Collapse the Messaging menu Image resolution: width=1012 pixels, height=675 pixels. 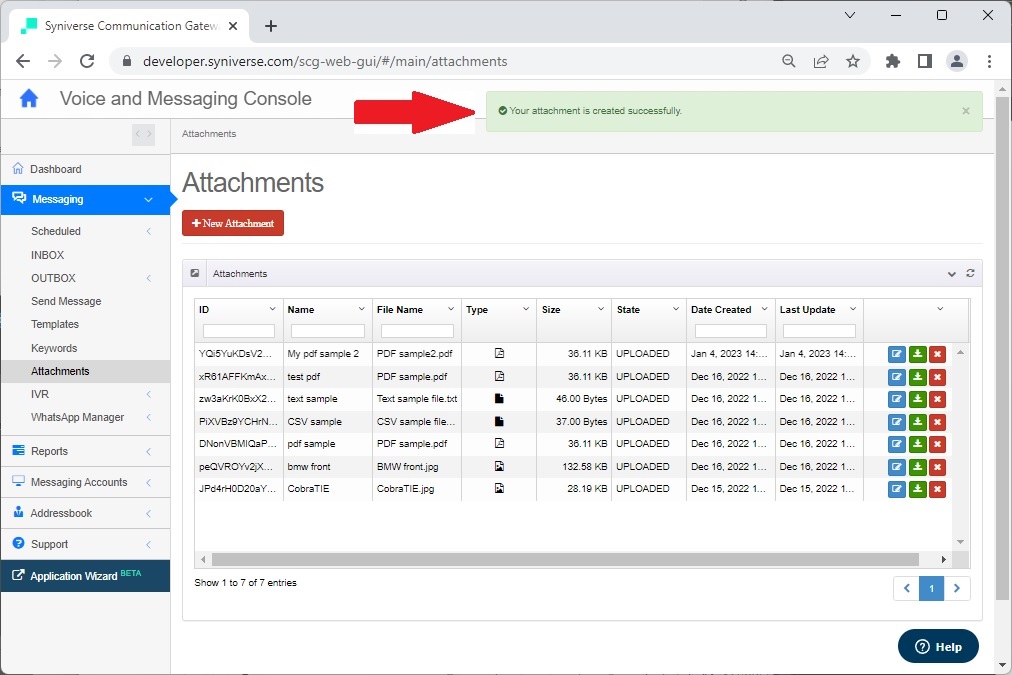click(x=85, y=199)
